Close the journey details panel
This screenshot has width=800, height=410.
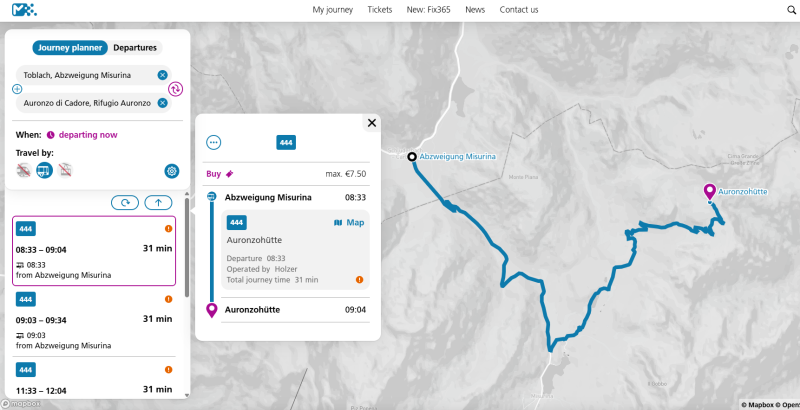pos(372,123)
